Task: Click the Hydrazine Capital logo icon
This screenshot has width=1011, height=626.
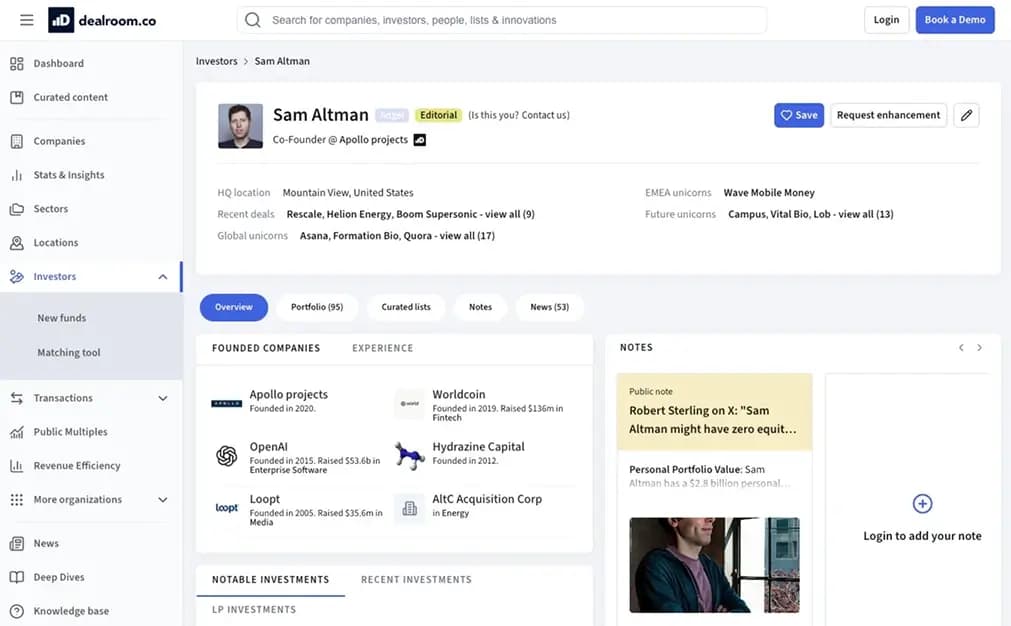Action: [x=409, y=455]
